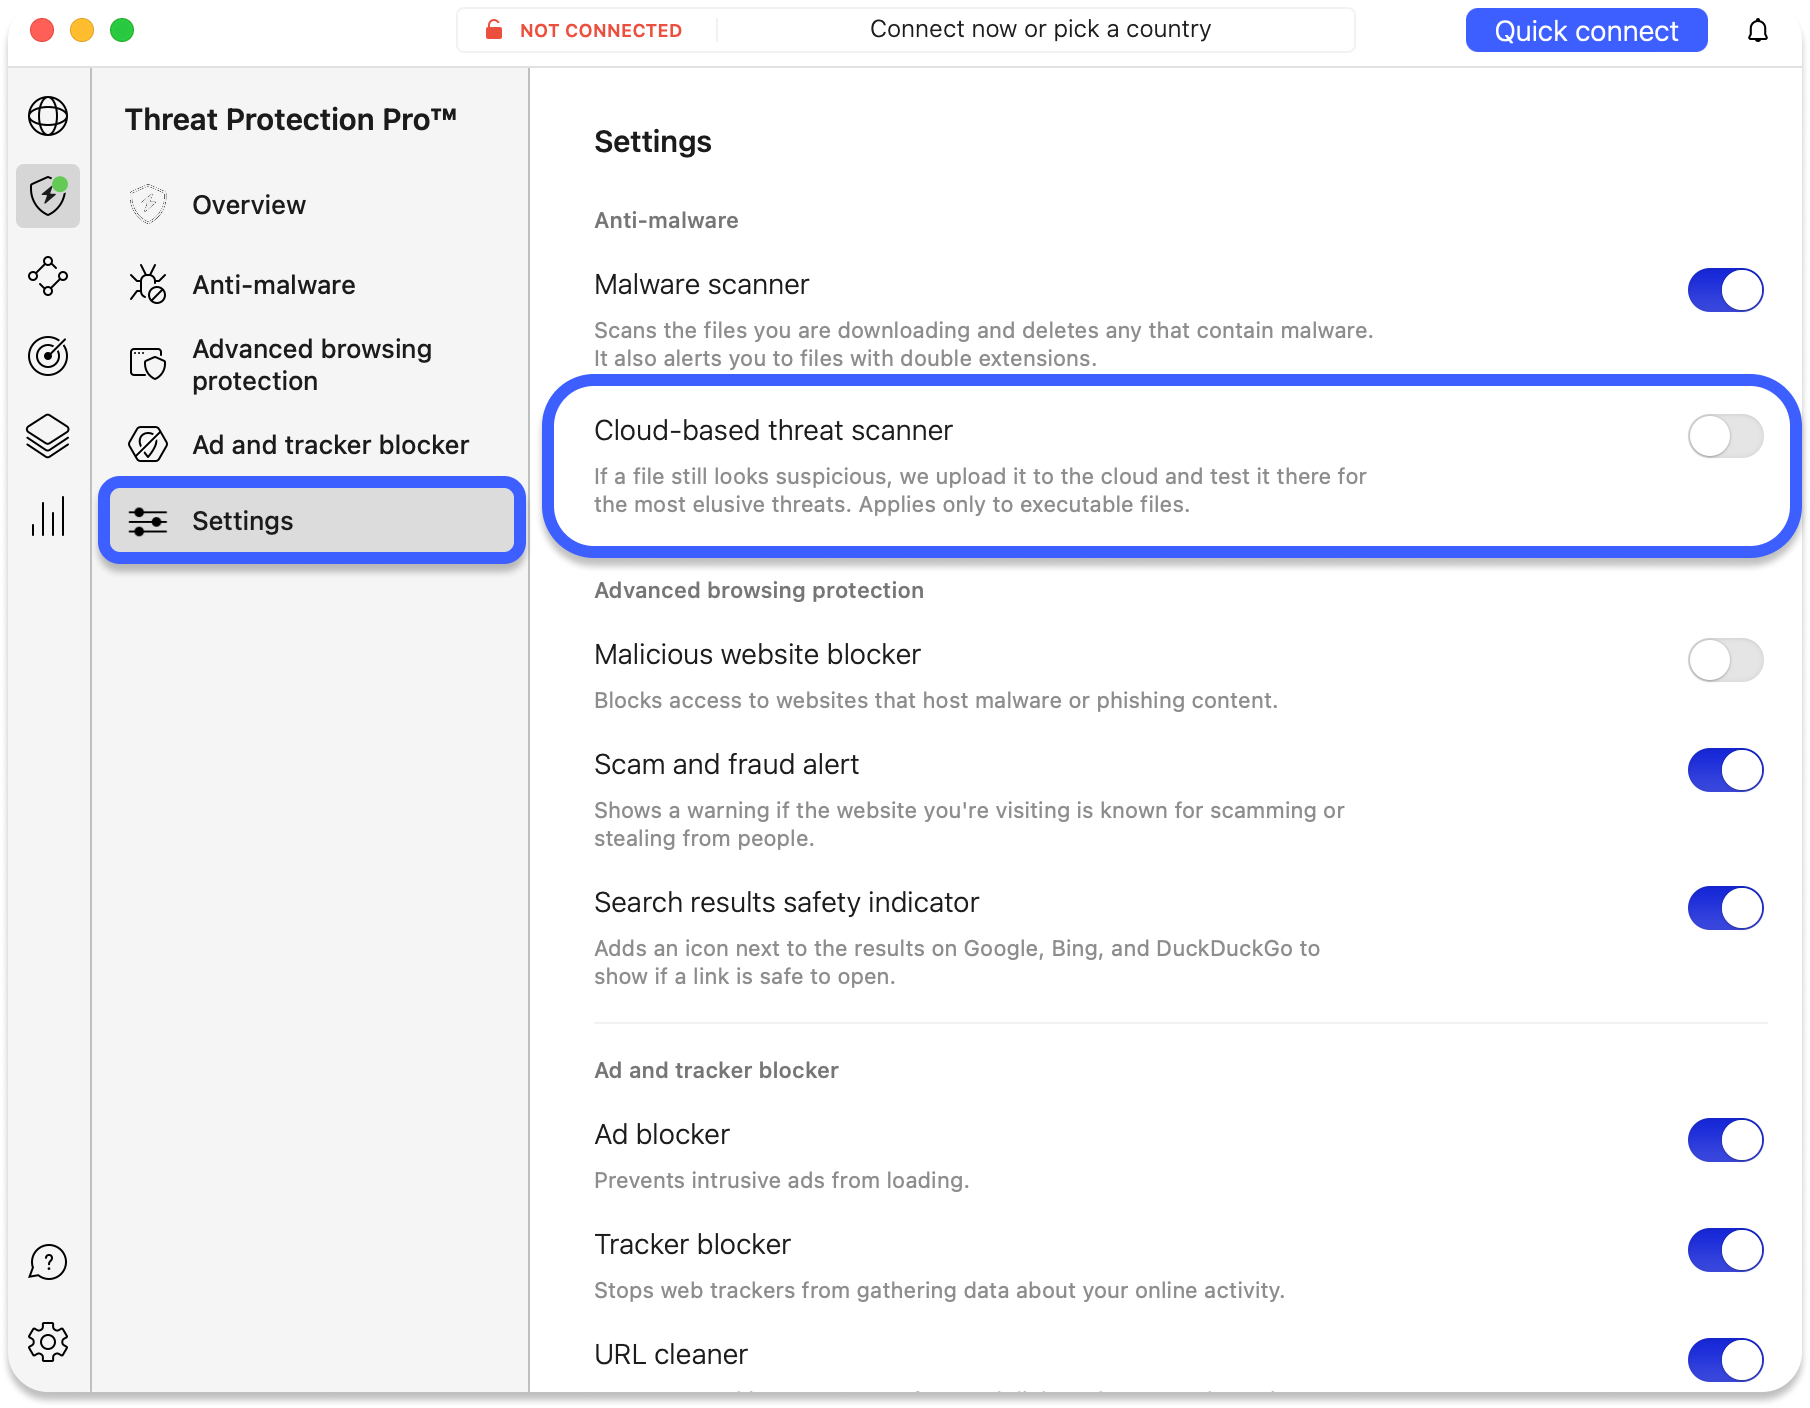Open the Anti-malware menu item
Viewport: 1810px width, 1408px height.
273,285
